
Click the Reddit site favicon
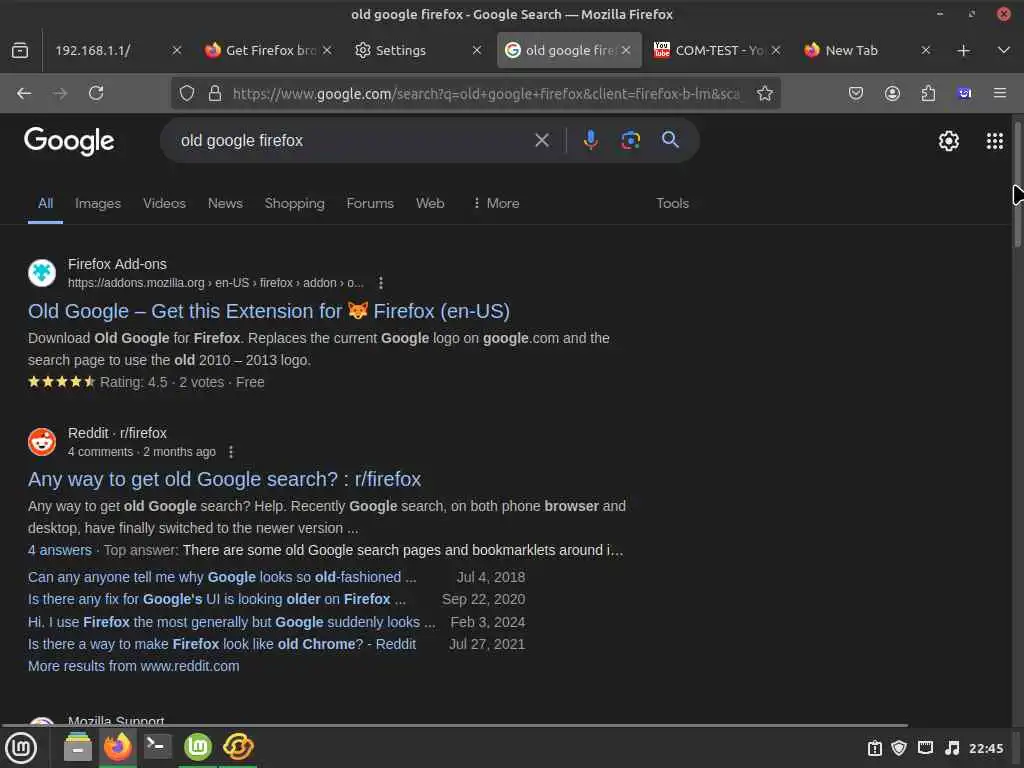point(42,441)
